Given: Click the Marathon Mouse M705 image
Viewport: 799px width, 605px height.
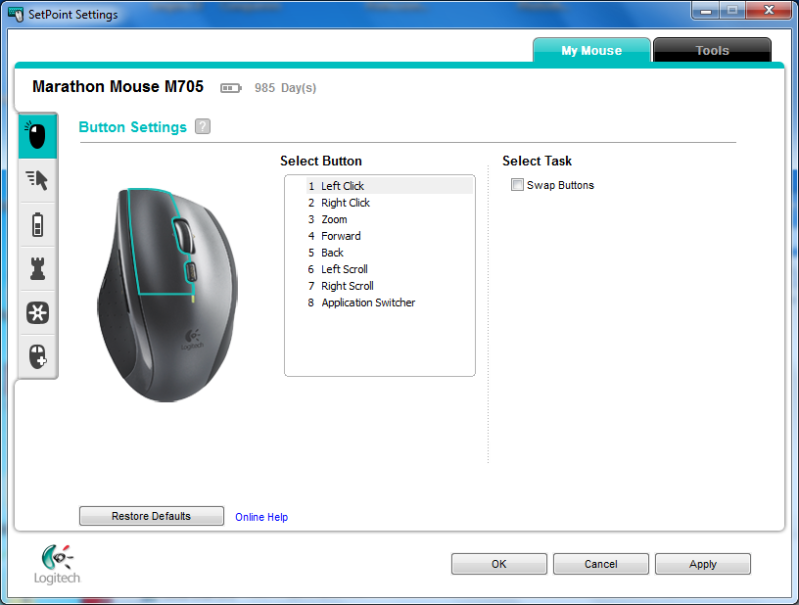Looking at the screenshot, I should (x=167, y=295).
